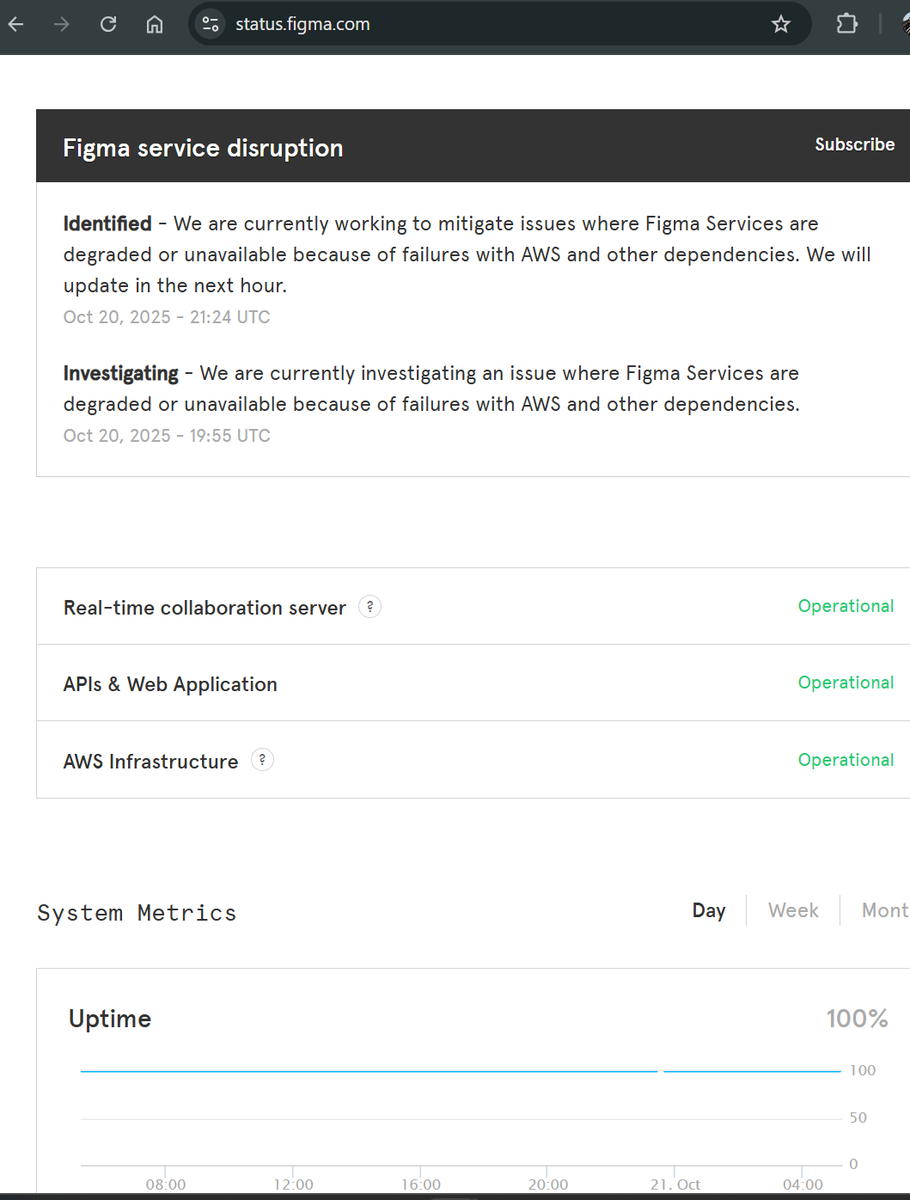Click timestamp Oct 20, 2025 - 19:55 UTC

(x=167, y=435)
